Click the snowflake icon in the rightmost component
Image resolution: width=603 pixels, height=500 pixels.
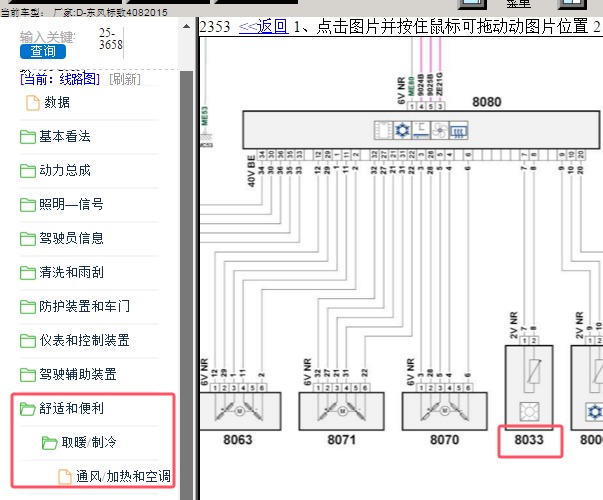pyautogui.click(x=594, y=412)
